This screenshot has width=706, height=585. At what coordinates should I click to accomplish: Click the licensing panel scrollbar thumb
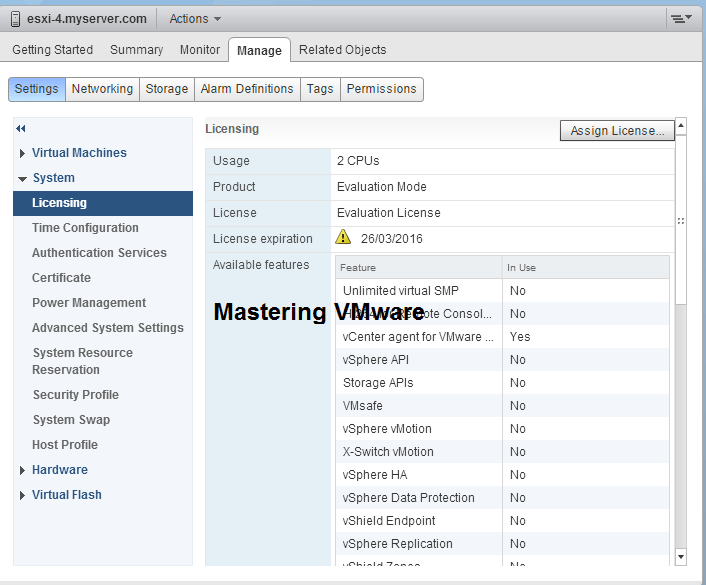coord(681,220)
